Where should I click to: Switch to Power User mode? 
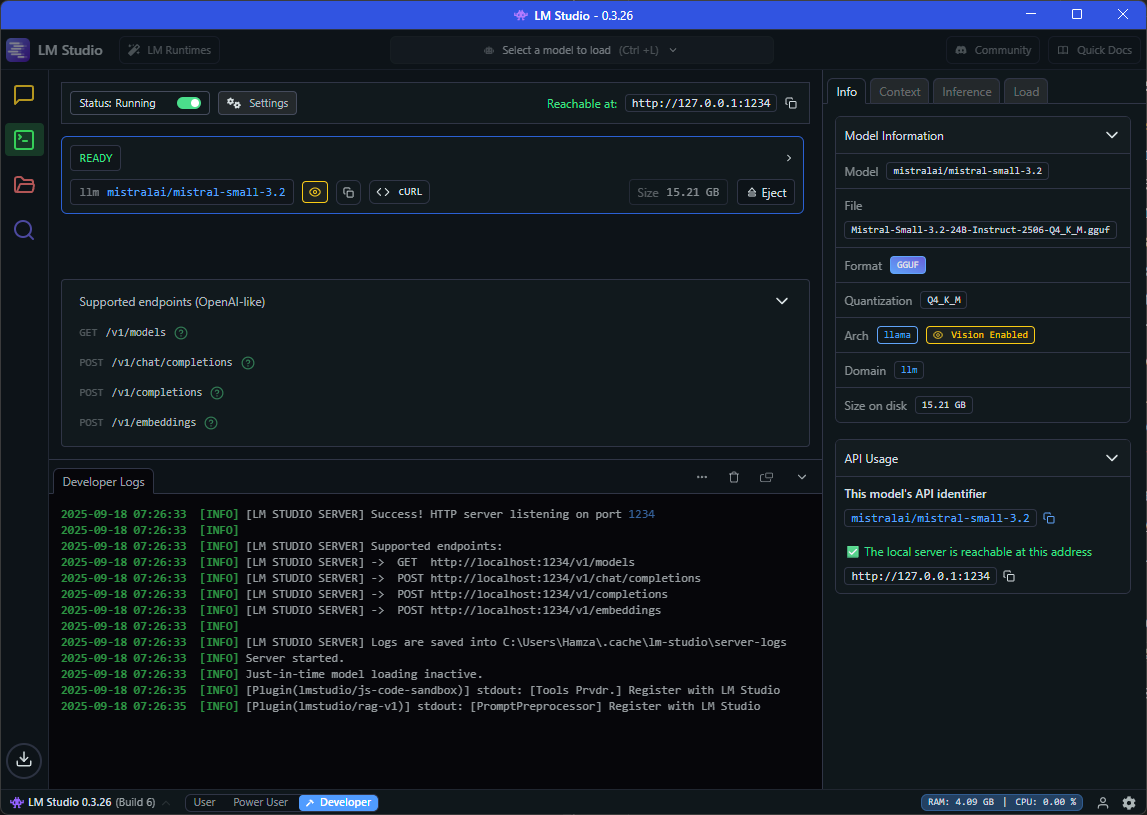pyautogui.click(x=260, y=802)
